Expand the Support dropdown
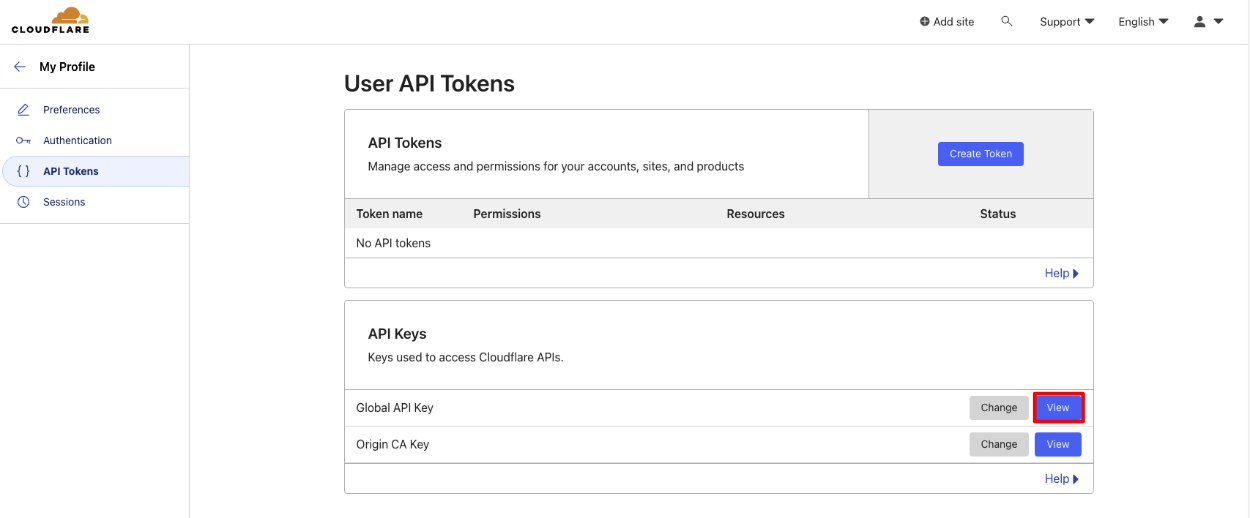 coord(1067,22)
